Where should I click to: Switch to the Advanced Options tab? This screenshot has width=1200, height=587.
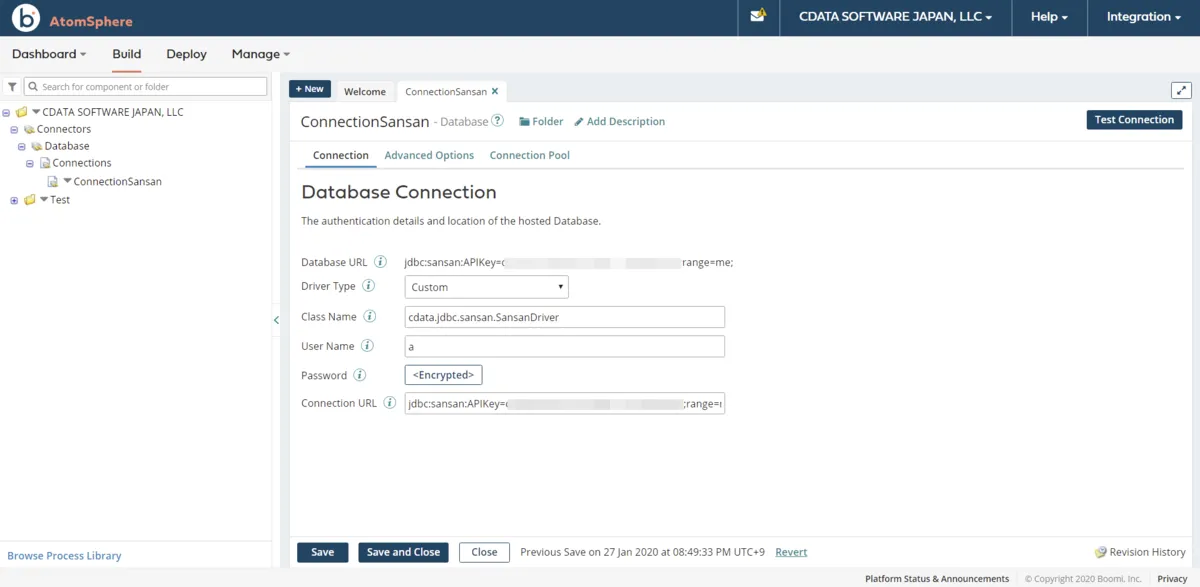[x=429, y=155]
